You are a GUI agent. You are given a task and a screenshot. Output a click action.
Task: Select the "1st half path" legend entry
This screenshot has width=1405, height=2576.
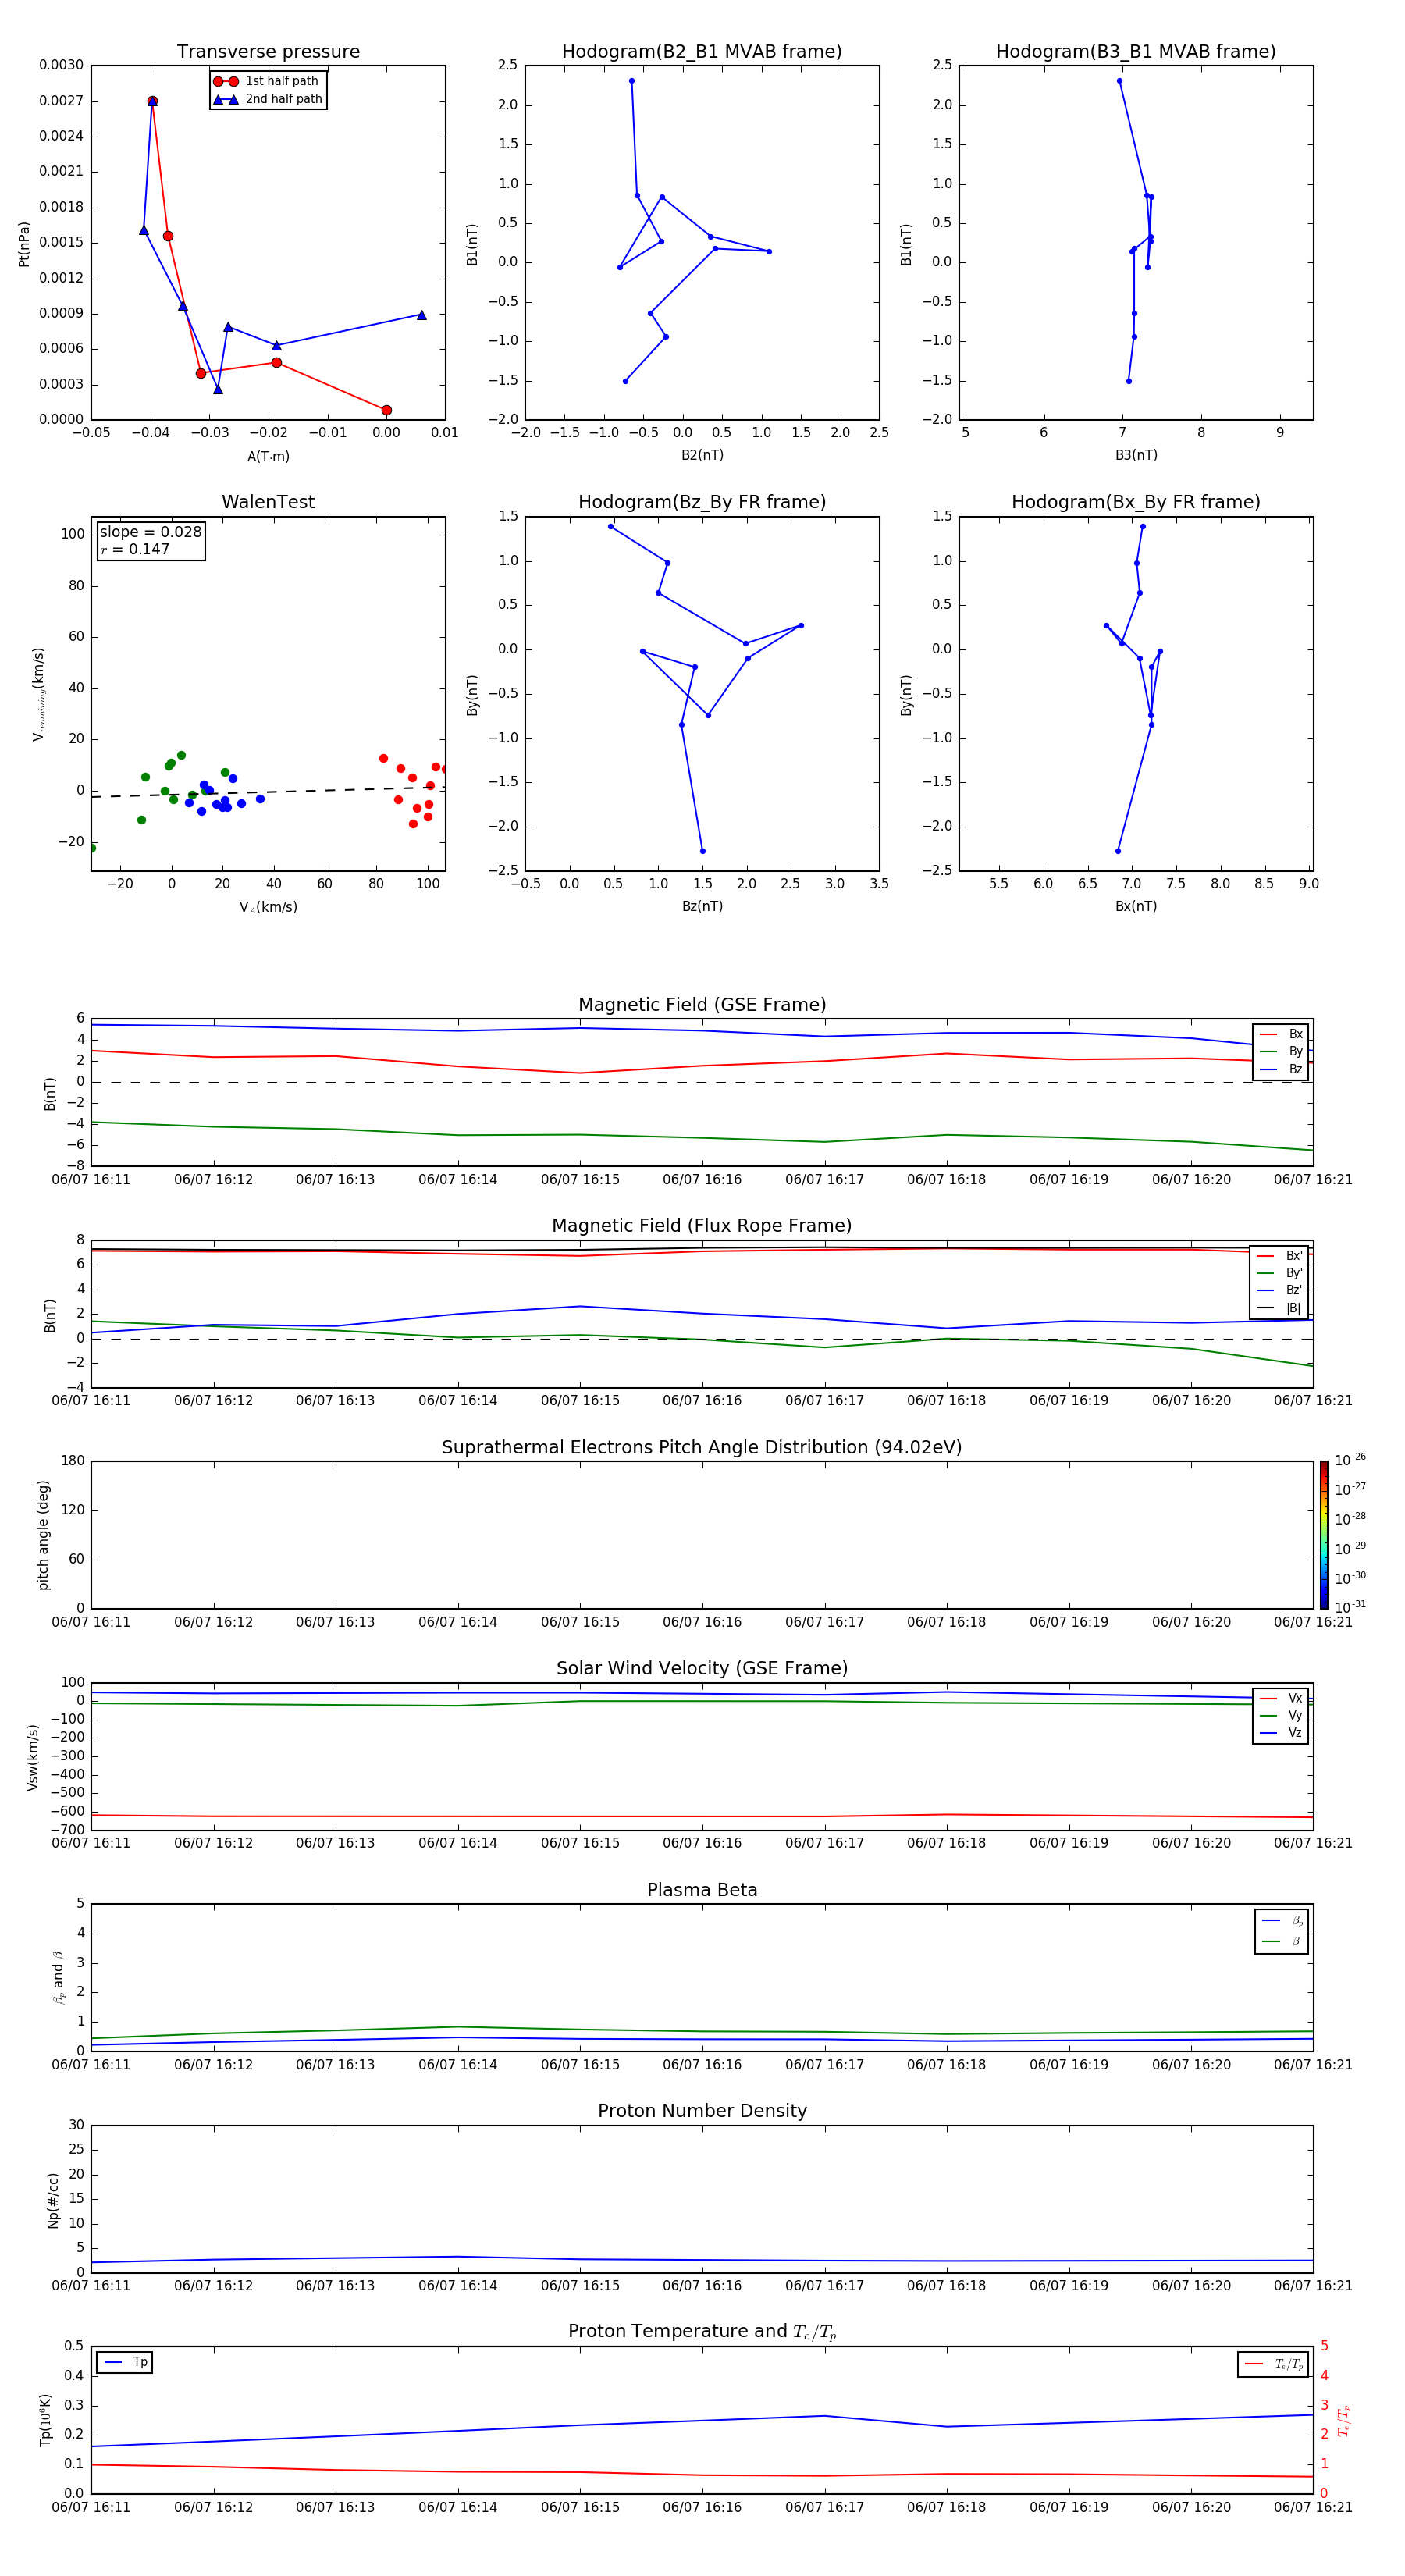[266, 81]
